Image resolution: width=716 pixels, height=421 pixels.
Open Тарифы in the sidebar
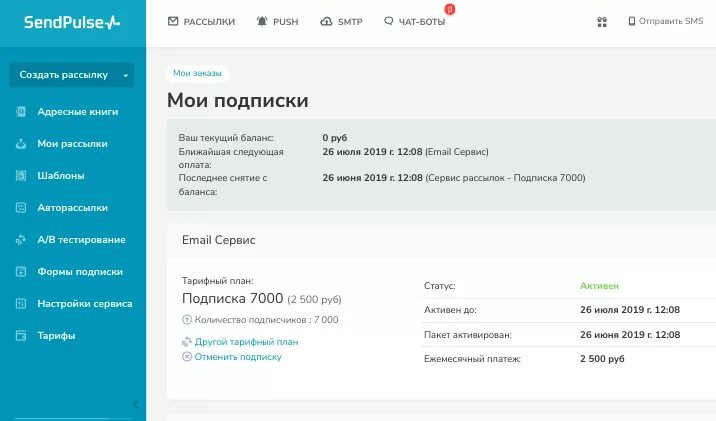[56, 335]
